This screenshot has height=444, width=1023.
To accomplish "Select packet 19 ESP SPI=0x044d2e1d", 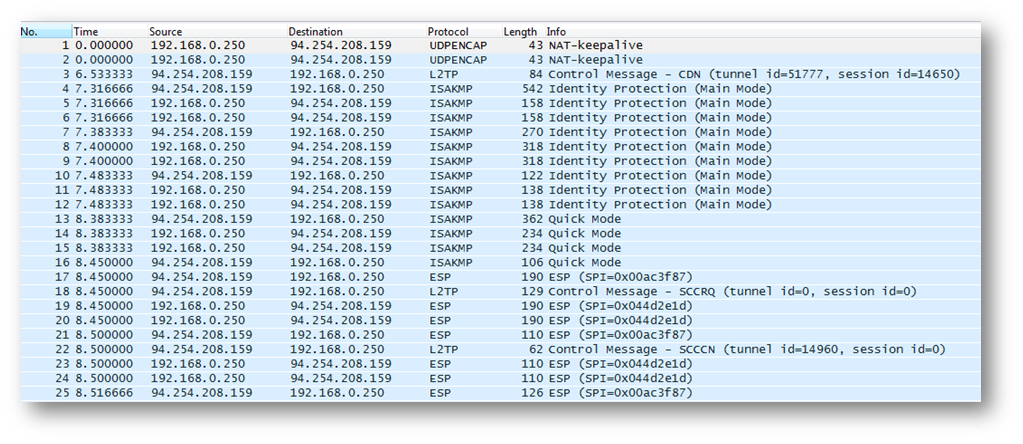I will (500, 306).
